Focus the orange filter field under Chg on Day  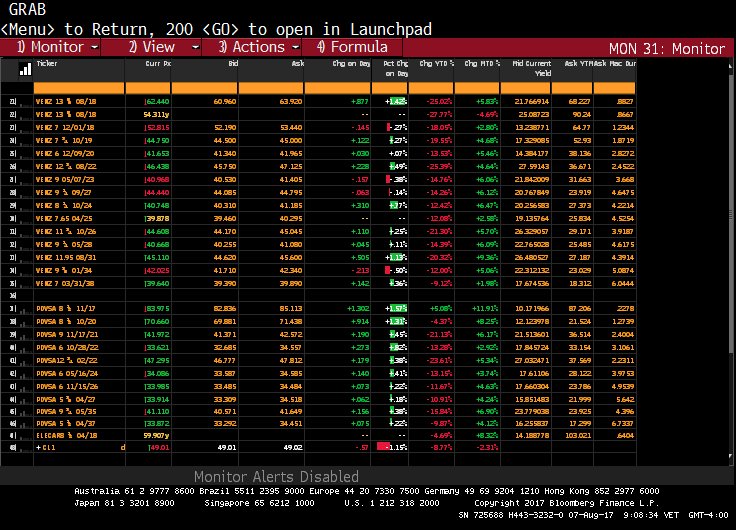(337, 88)
